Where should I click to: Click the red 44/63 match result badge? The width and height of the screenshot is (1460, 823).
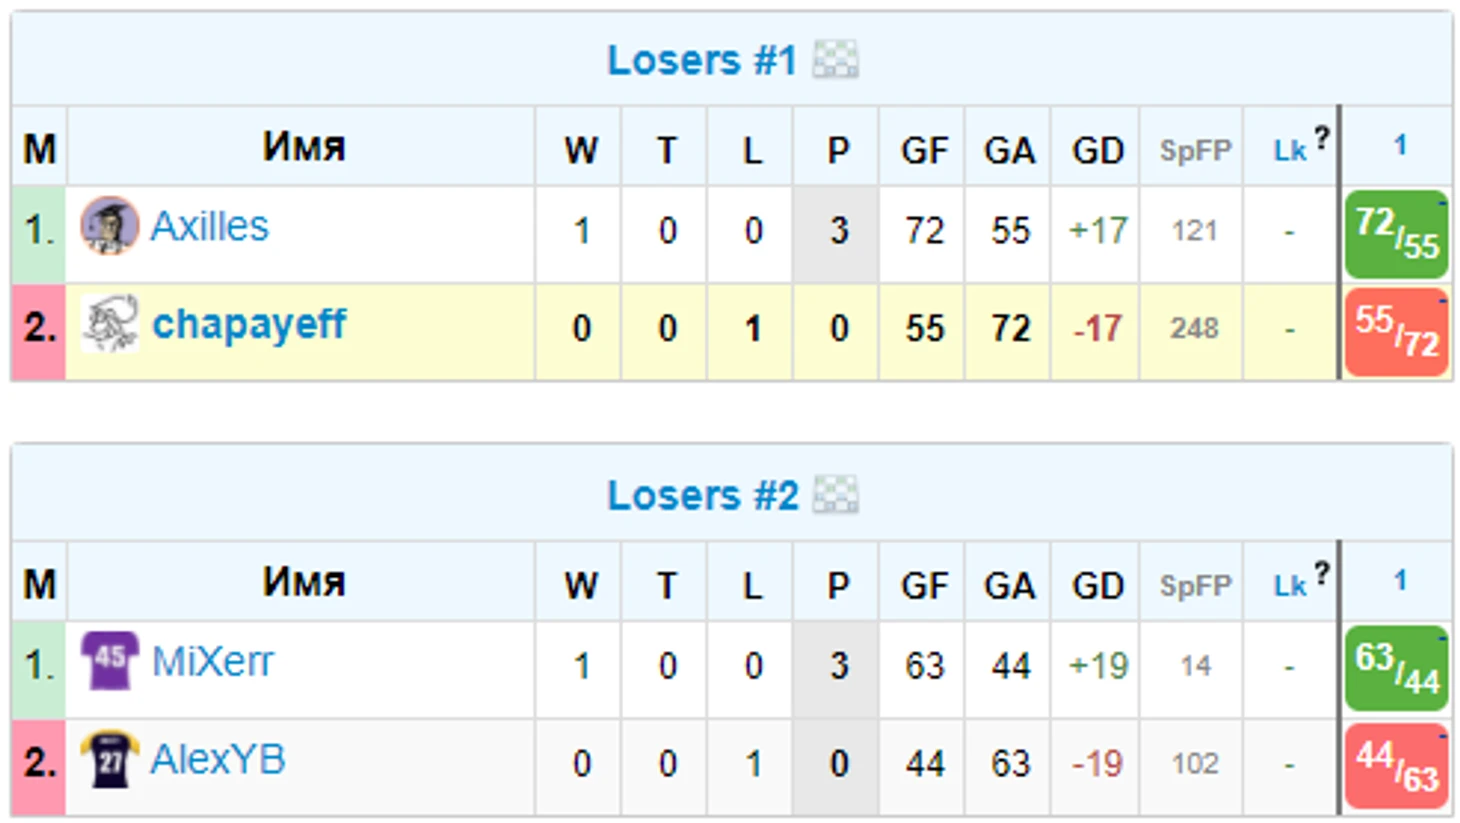(x=1397, y=766)
